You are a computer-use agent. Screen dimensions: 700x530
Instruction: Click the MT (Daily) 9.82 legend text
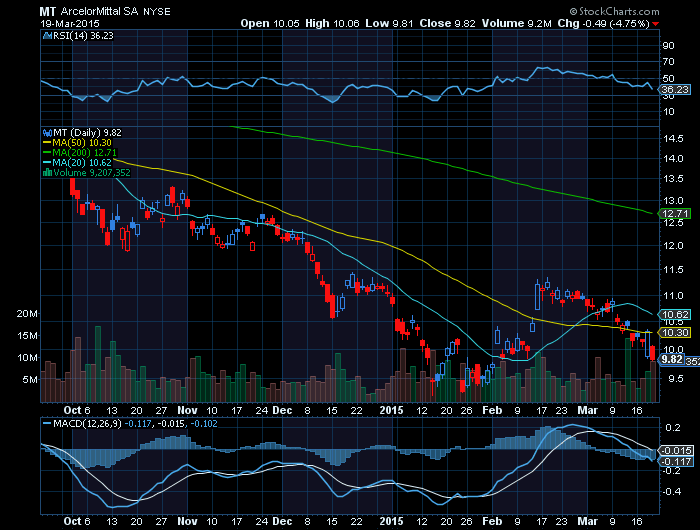pyautogui.click(x=88, y=133)
